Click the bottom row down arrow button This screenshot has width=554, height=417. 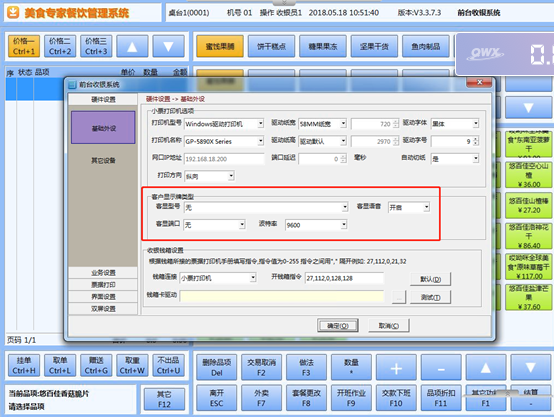(x=531, y=368)
